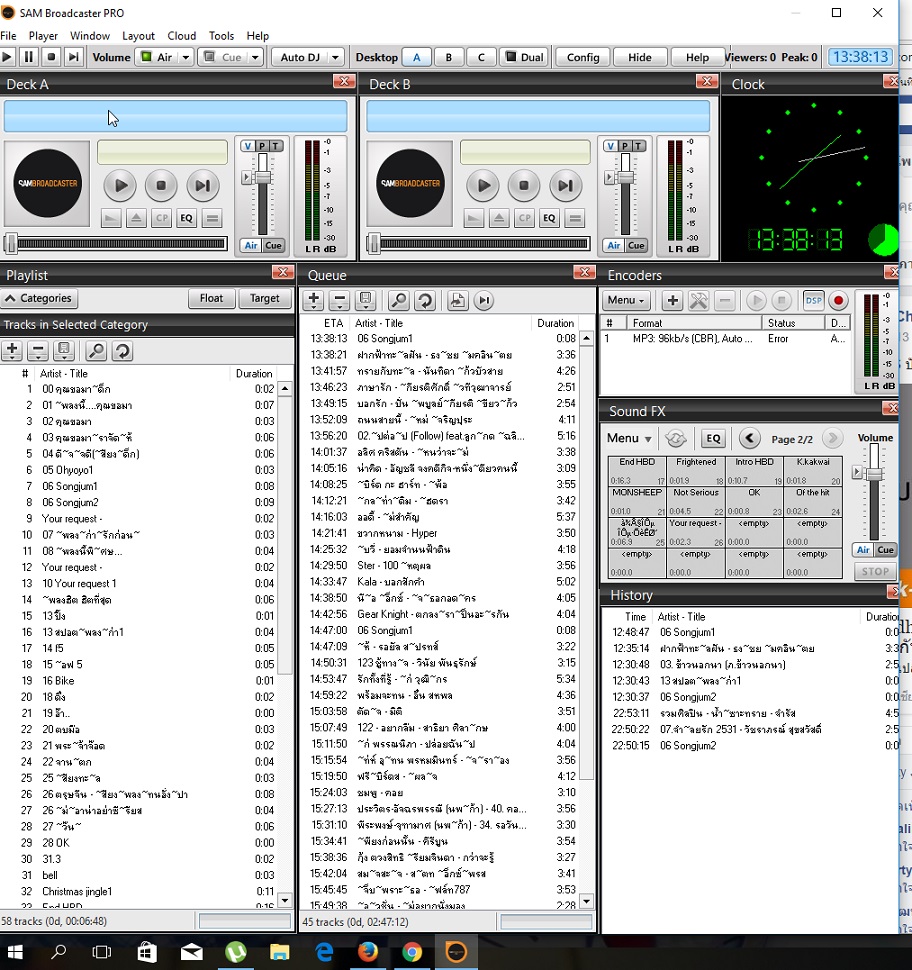Click the Stop icon in the main toolbar
912x970 pixels.
point(51,57)
